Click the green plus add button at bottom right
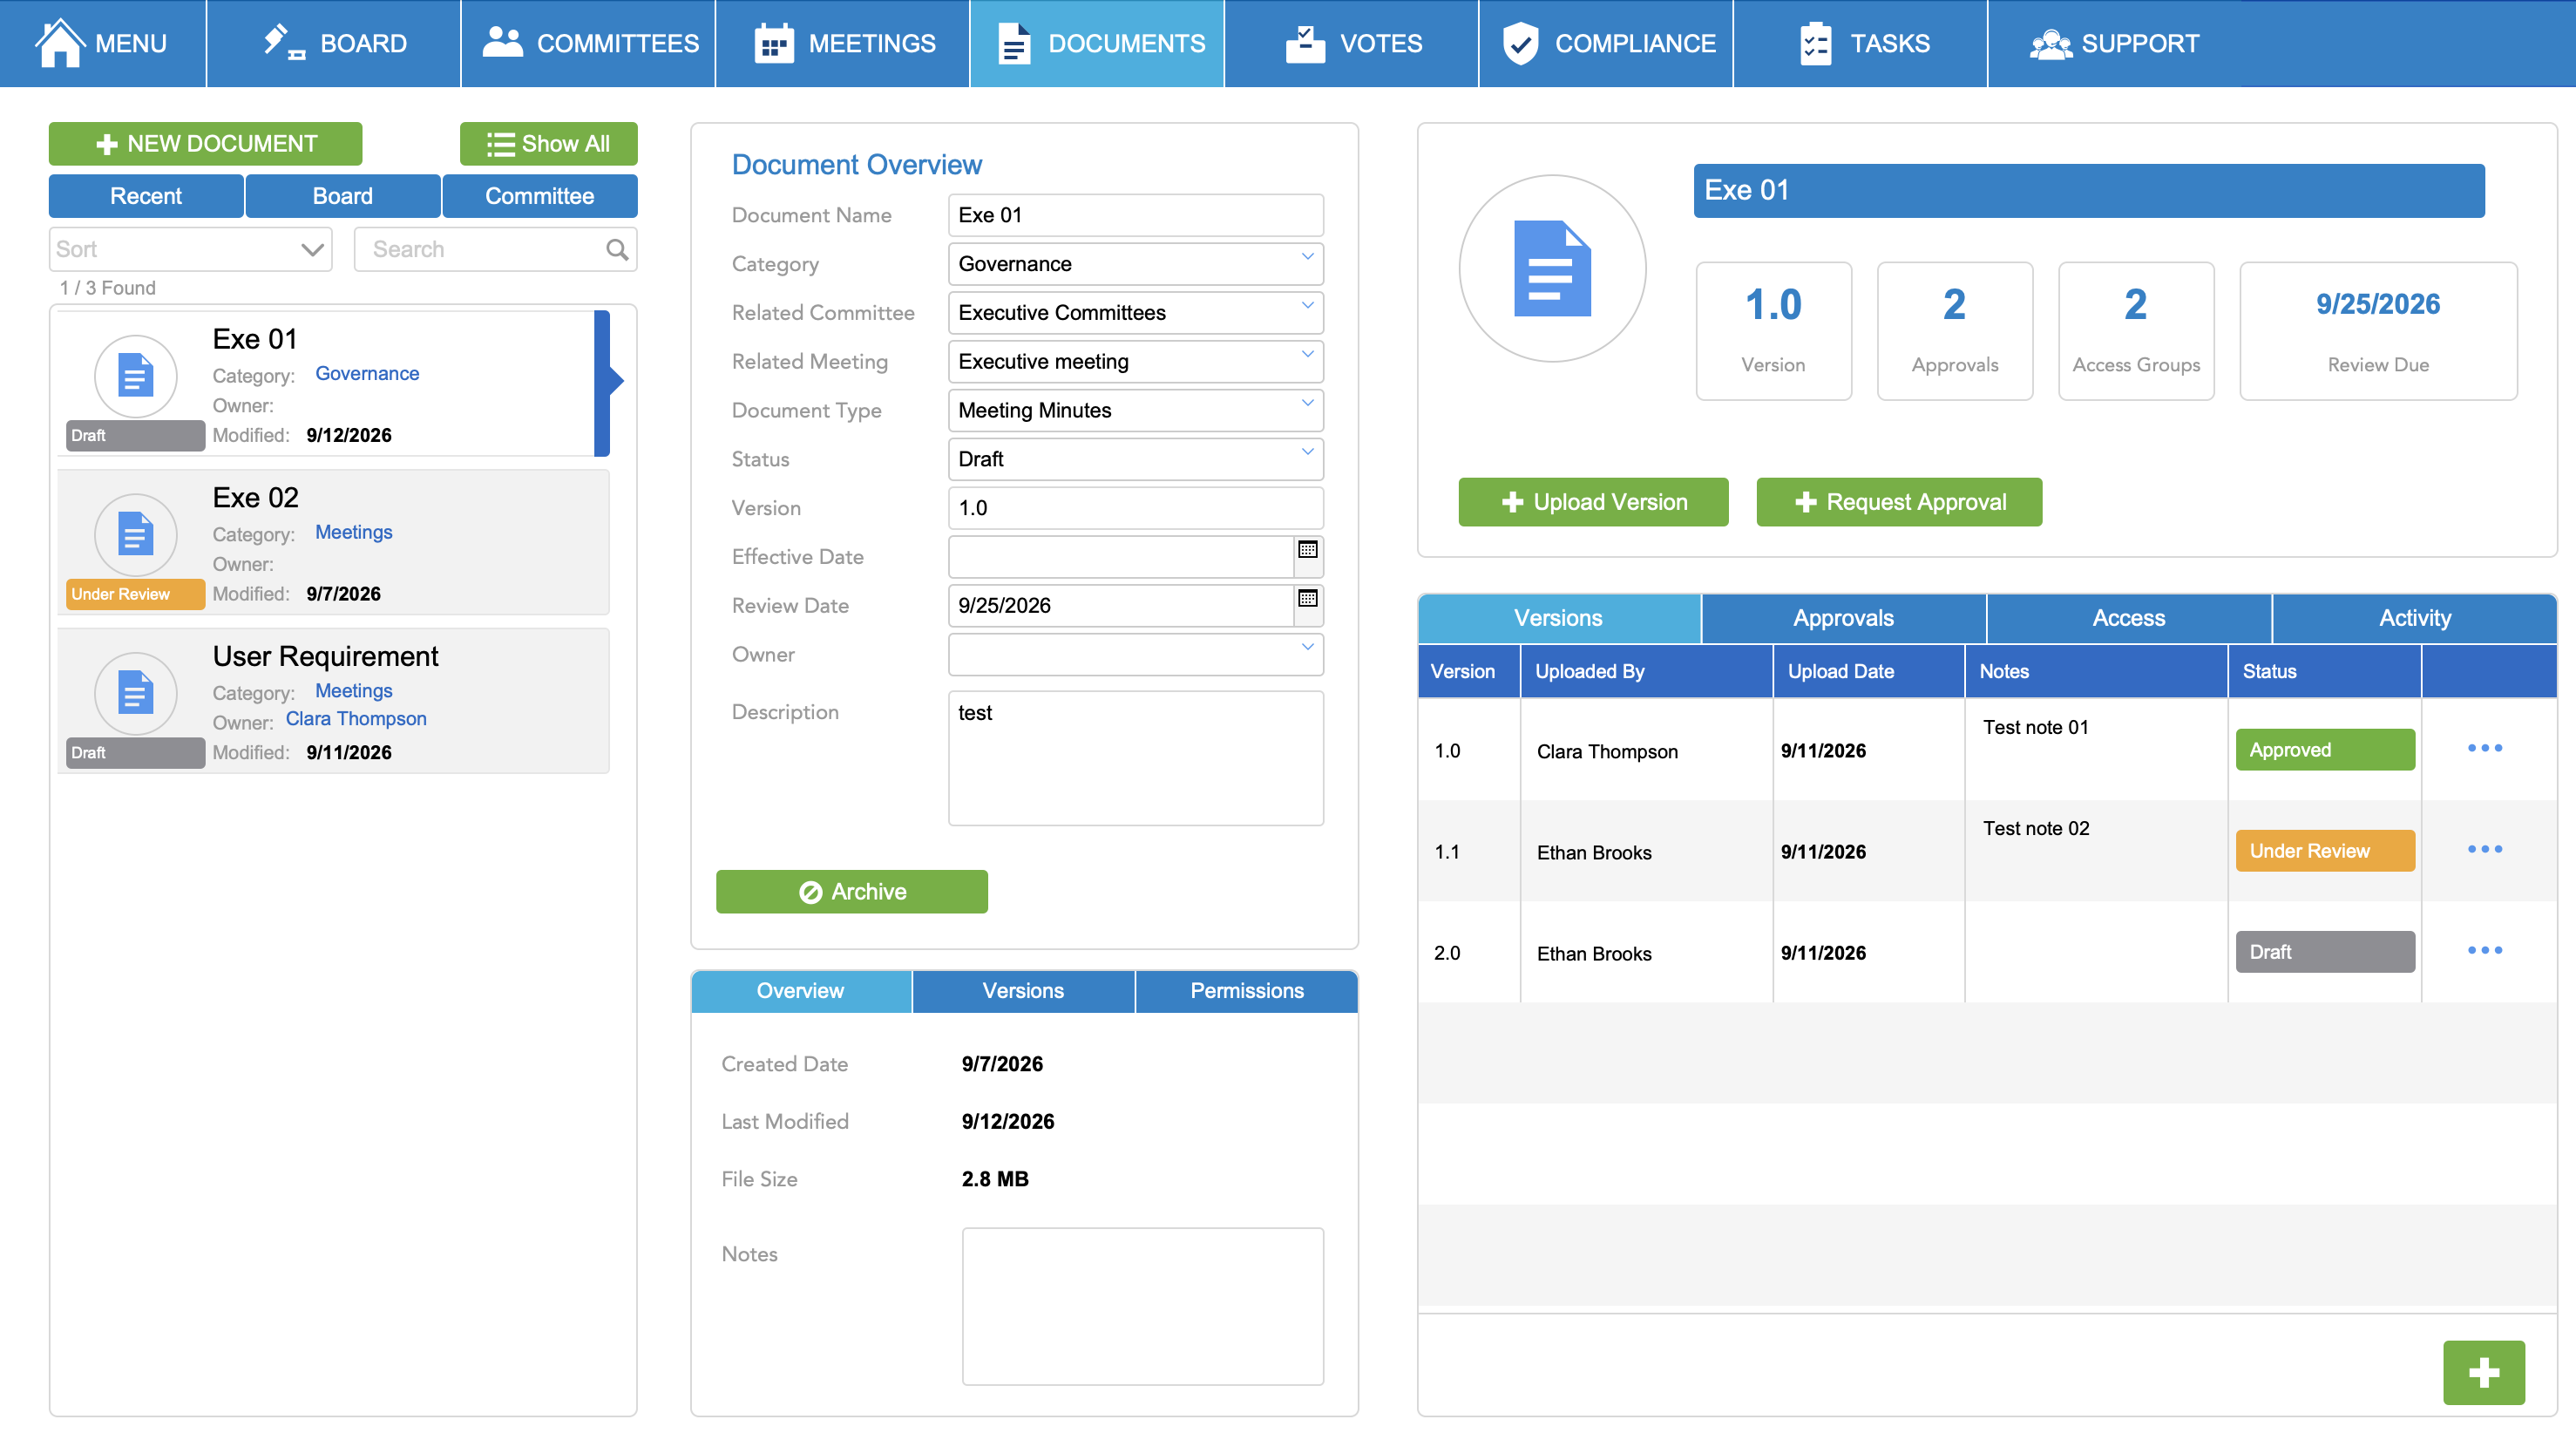Screen dimensions: 2576x1433 [2484, 1372]
